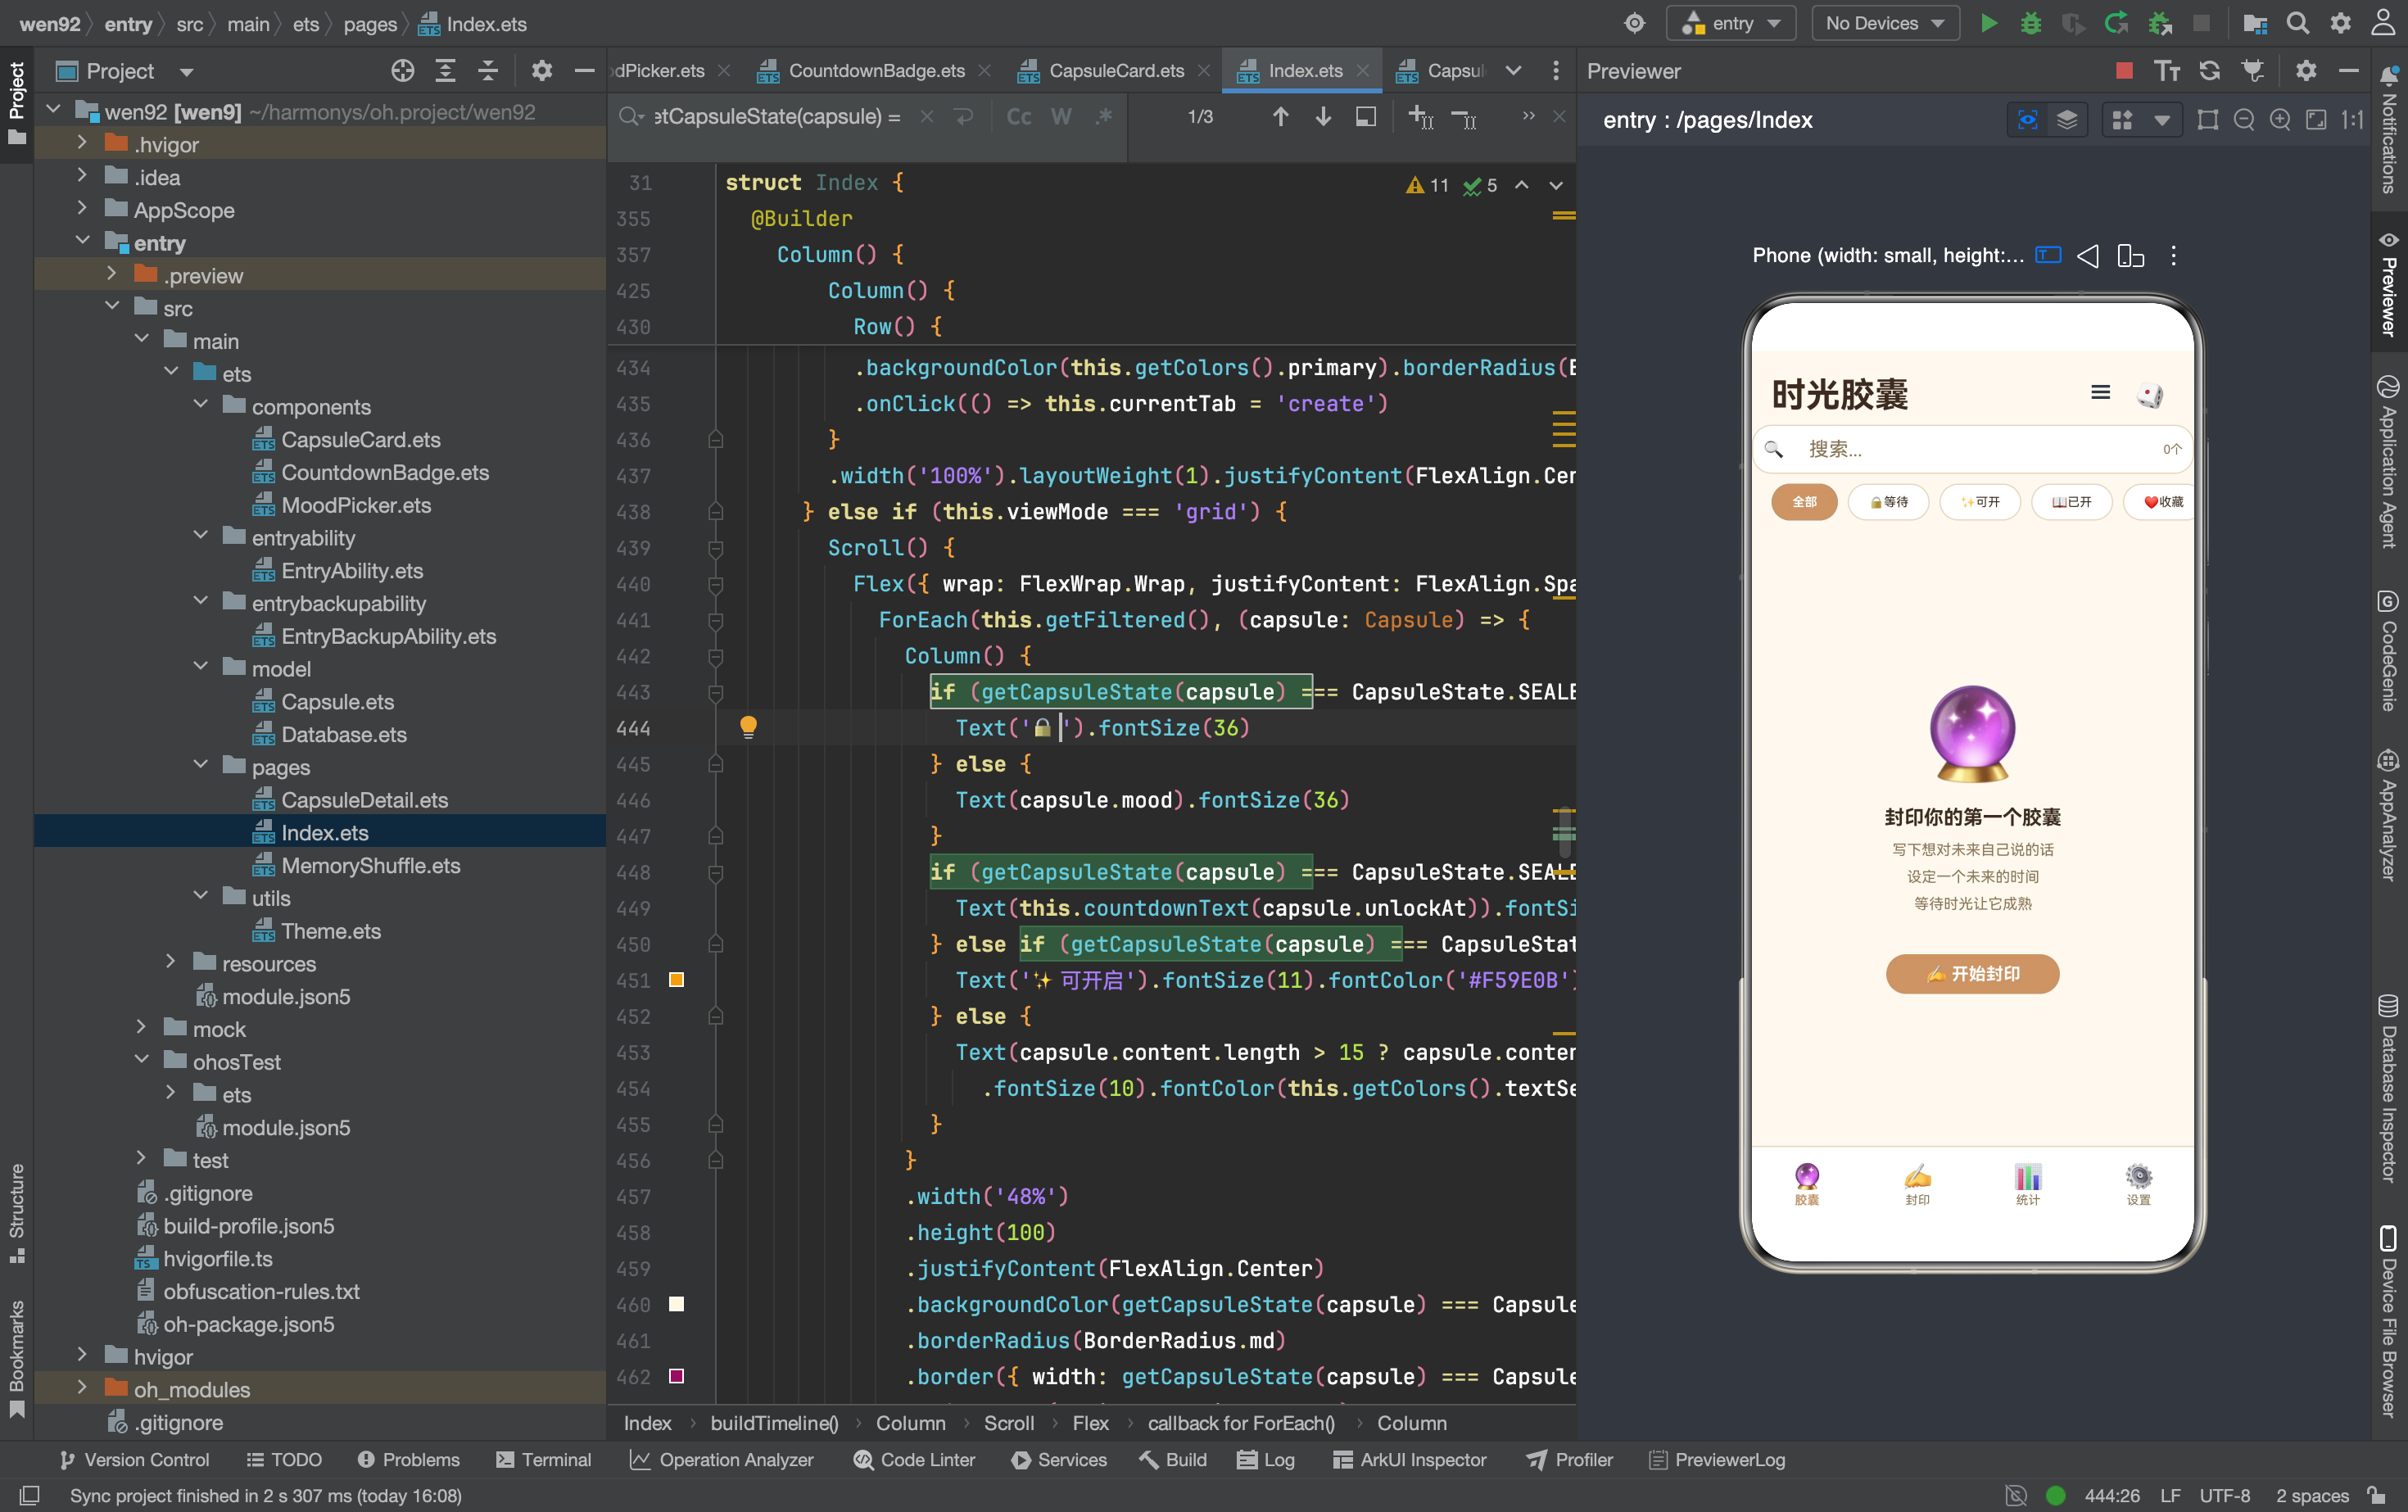Fit preview to the window
This screenshot has width=2408, height=1512.
tap(2316, 120)
